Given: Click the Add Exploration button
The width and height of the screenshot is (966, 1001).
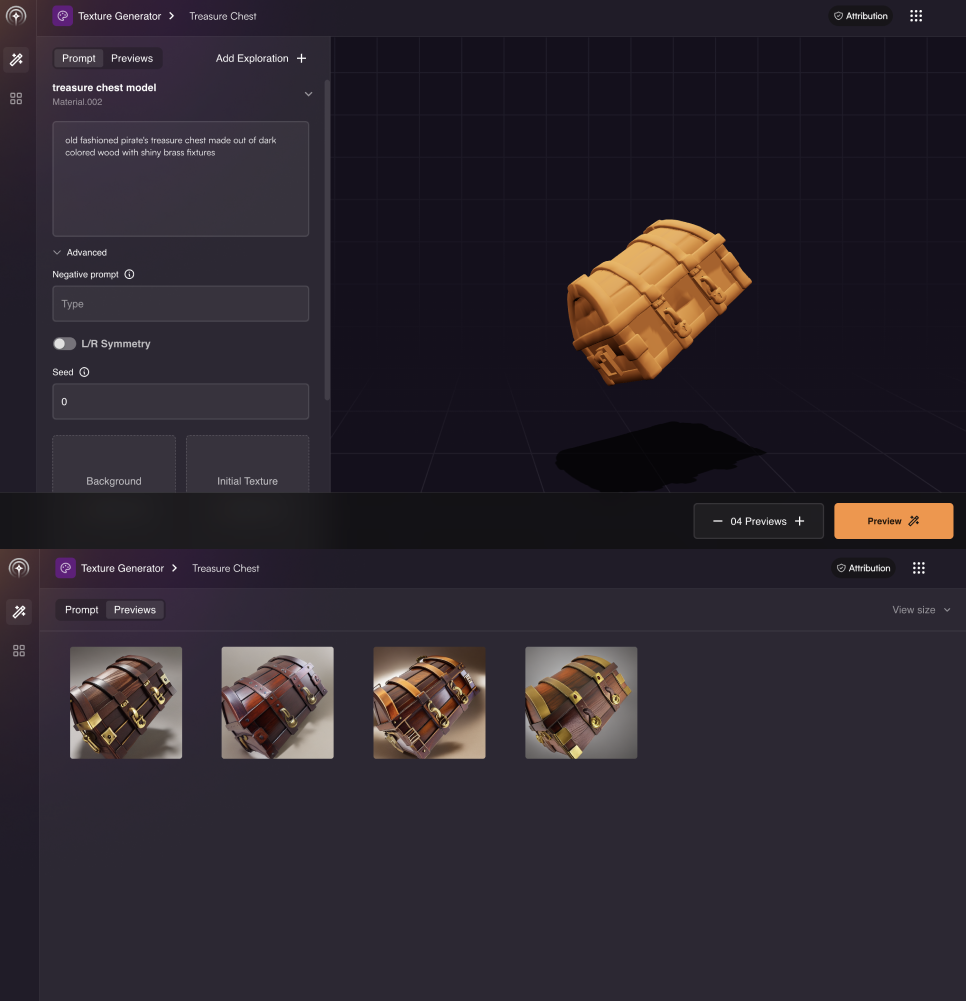Looking at the screenshot, I should [x=261, y=58].
